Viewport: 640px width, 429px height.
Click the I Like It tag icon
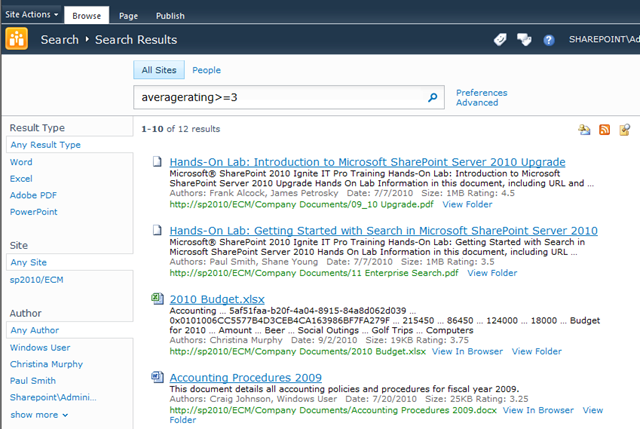point(500,40)
